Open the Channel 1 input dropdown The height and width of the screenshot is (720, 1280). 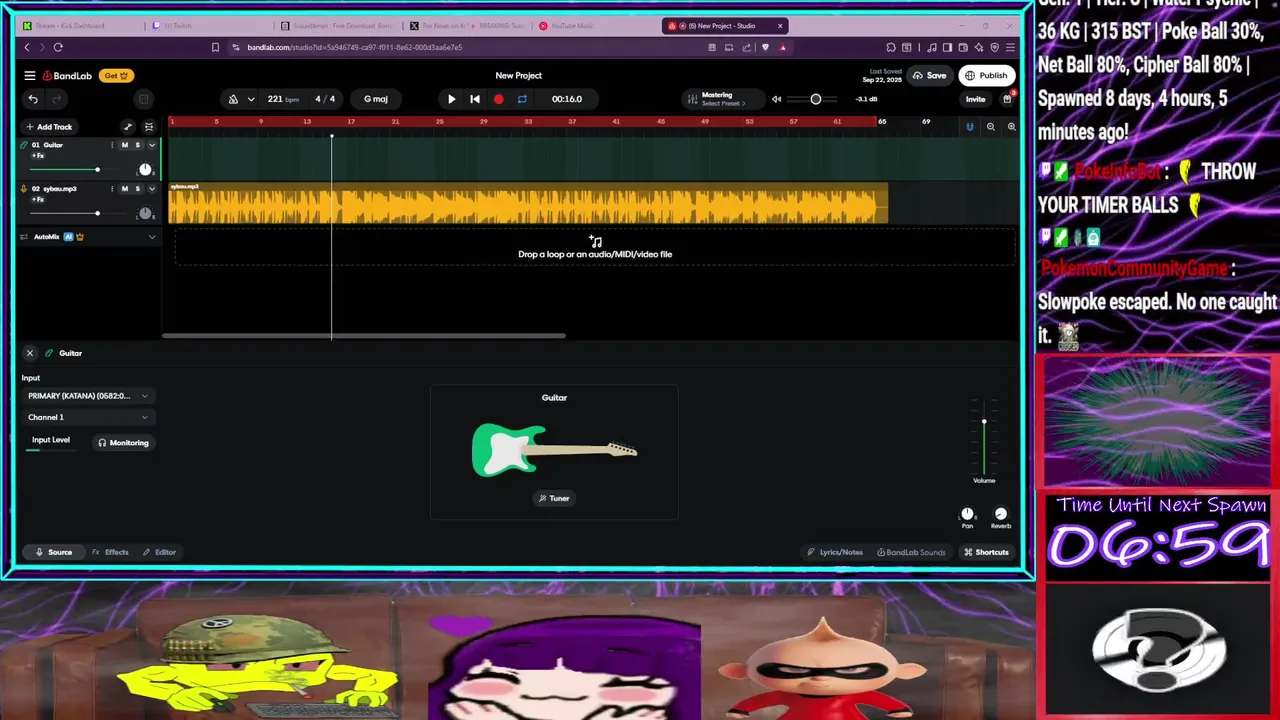(88, 417)
